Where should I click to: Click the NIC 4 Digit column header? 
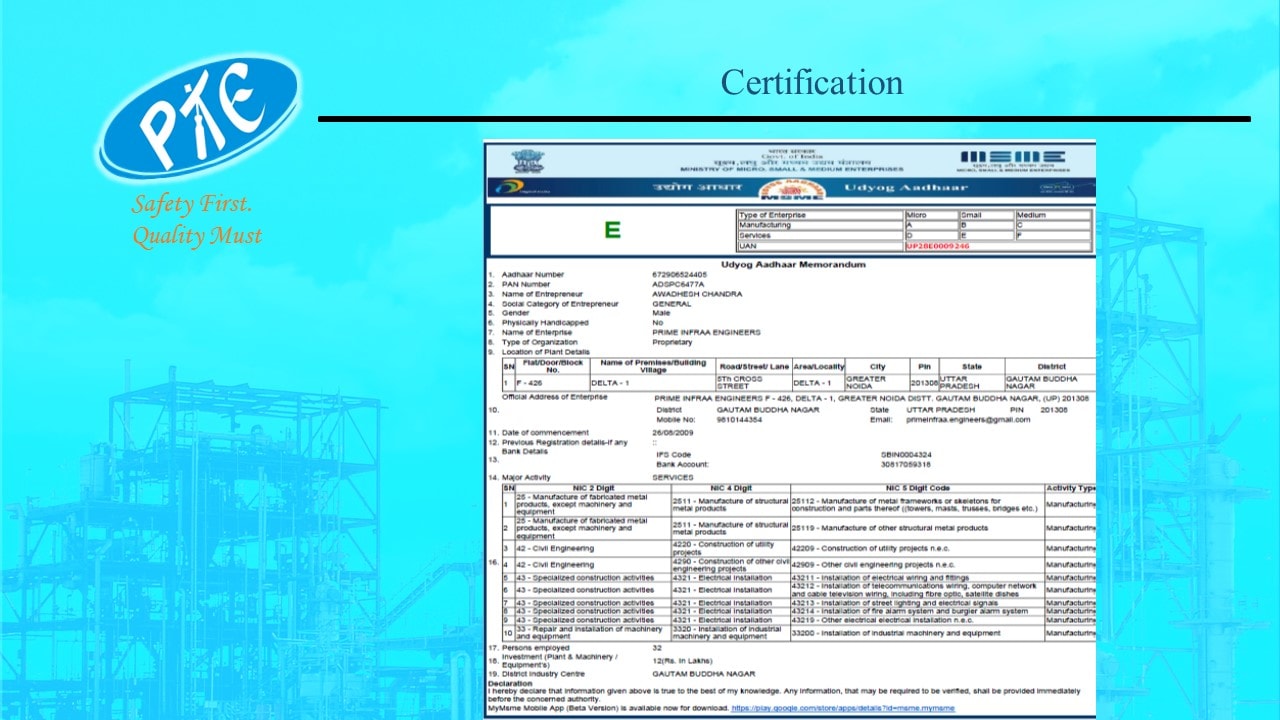click(730, 488)
